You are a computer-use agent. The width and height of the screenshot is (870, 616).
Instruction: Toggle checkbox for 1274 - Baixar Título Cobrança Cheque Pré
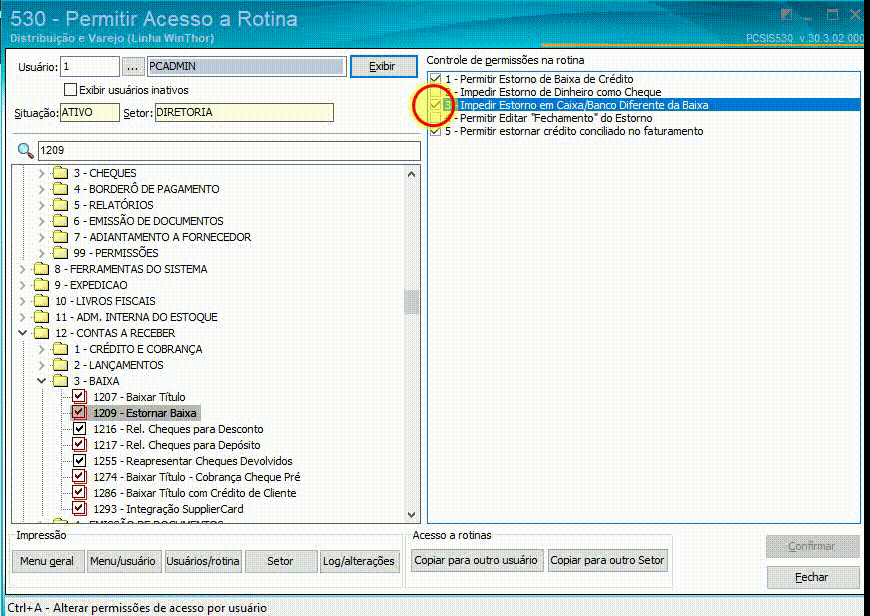click(x=79, y=477)
